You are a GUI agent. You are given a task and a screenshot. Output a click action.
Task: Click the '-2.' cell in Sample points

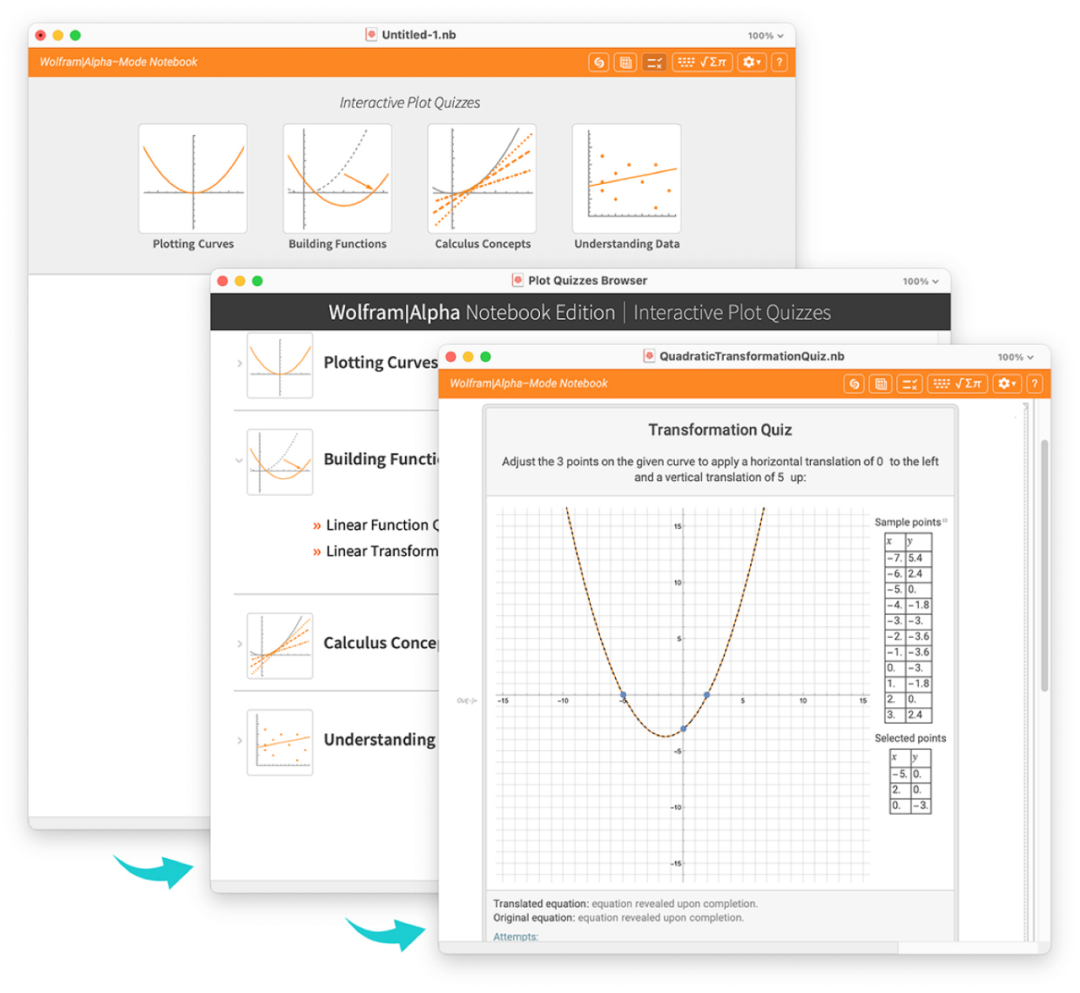[895, 636]
